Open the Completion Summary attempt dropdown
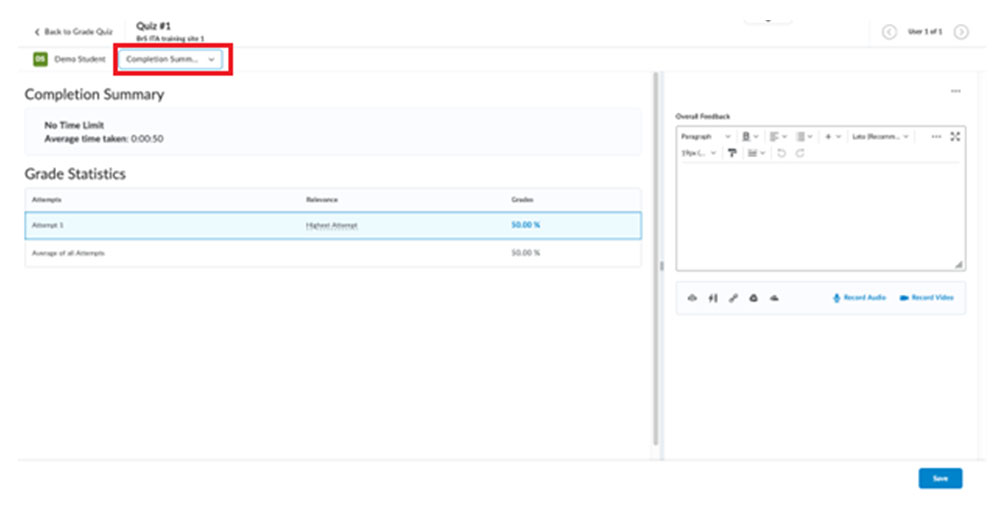Screen dimensions: 1005x511 pos(170,59)
